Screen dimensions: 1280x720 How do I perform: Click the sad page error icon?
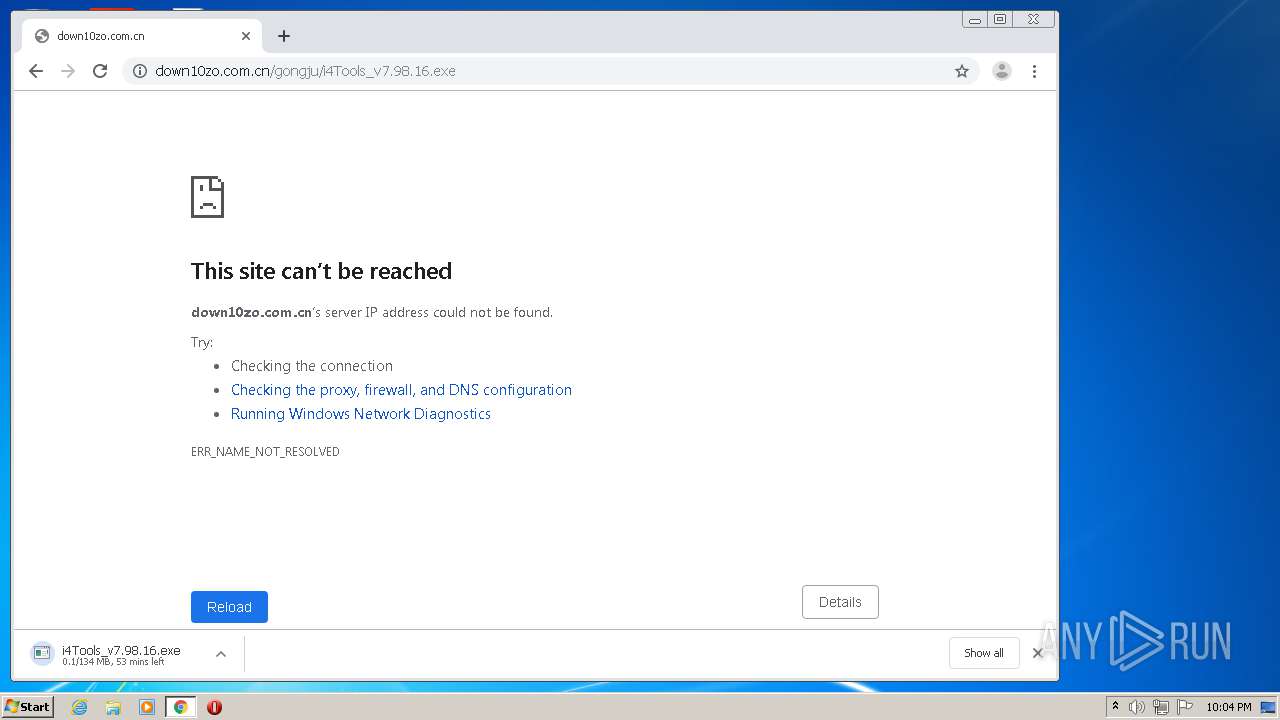point(207,197)
